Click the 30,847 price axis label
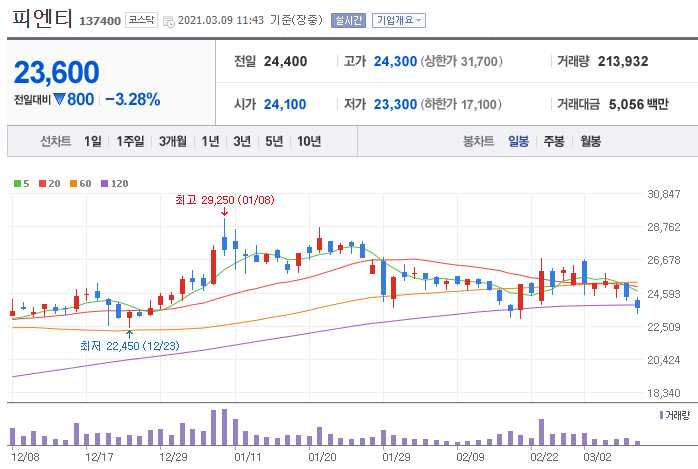Viewport: 698px width, 469px height. pyautogui.click(x=664, y=194)
